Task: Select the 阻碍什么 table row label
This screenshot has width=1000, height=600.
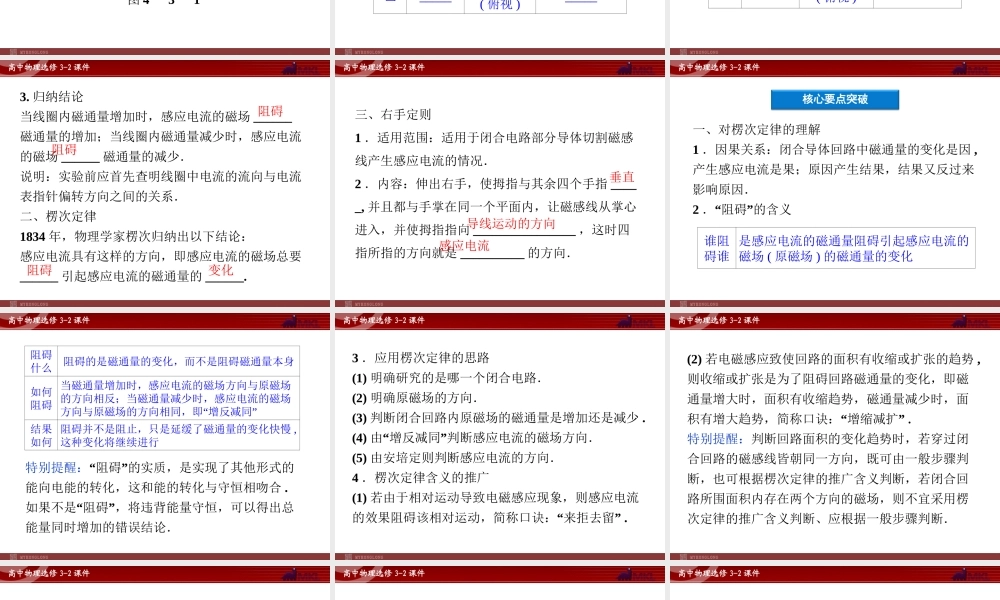Action: pyautogui.click(x=41, y=361)
